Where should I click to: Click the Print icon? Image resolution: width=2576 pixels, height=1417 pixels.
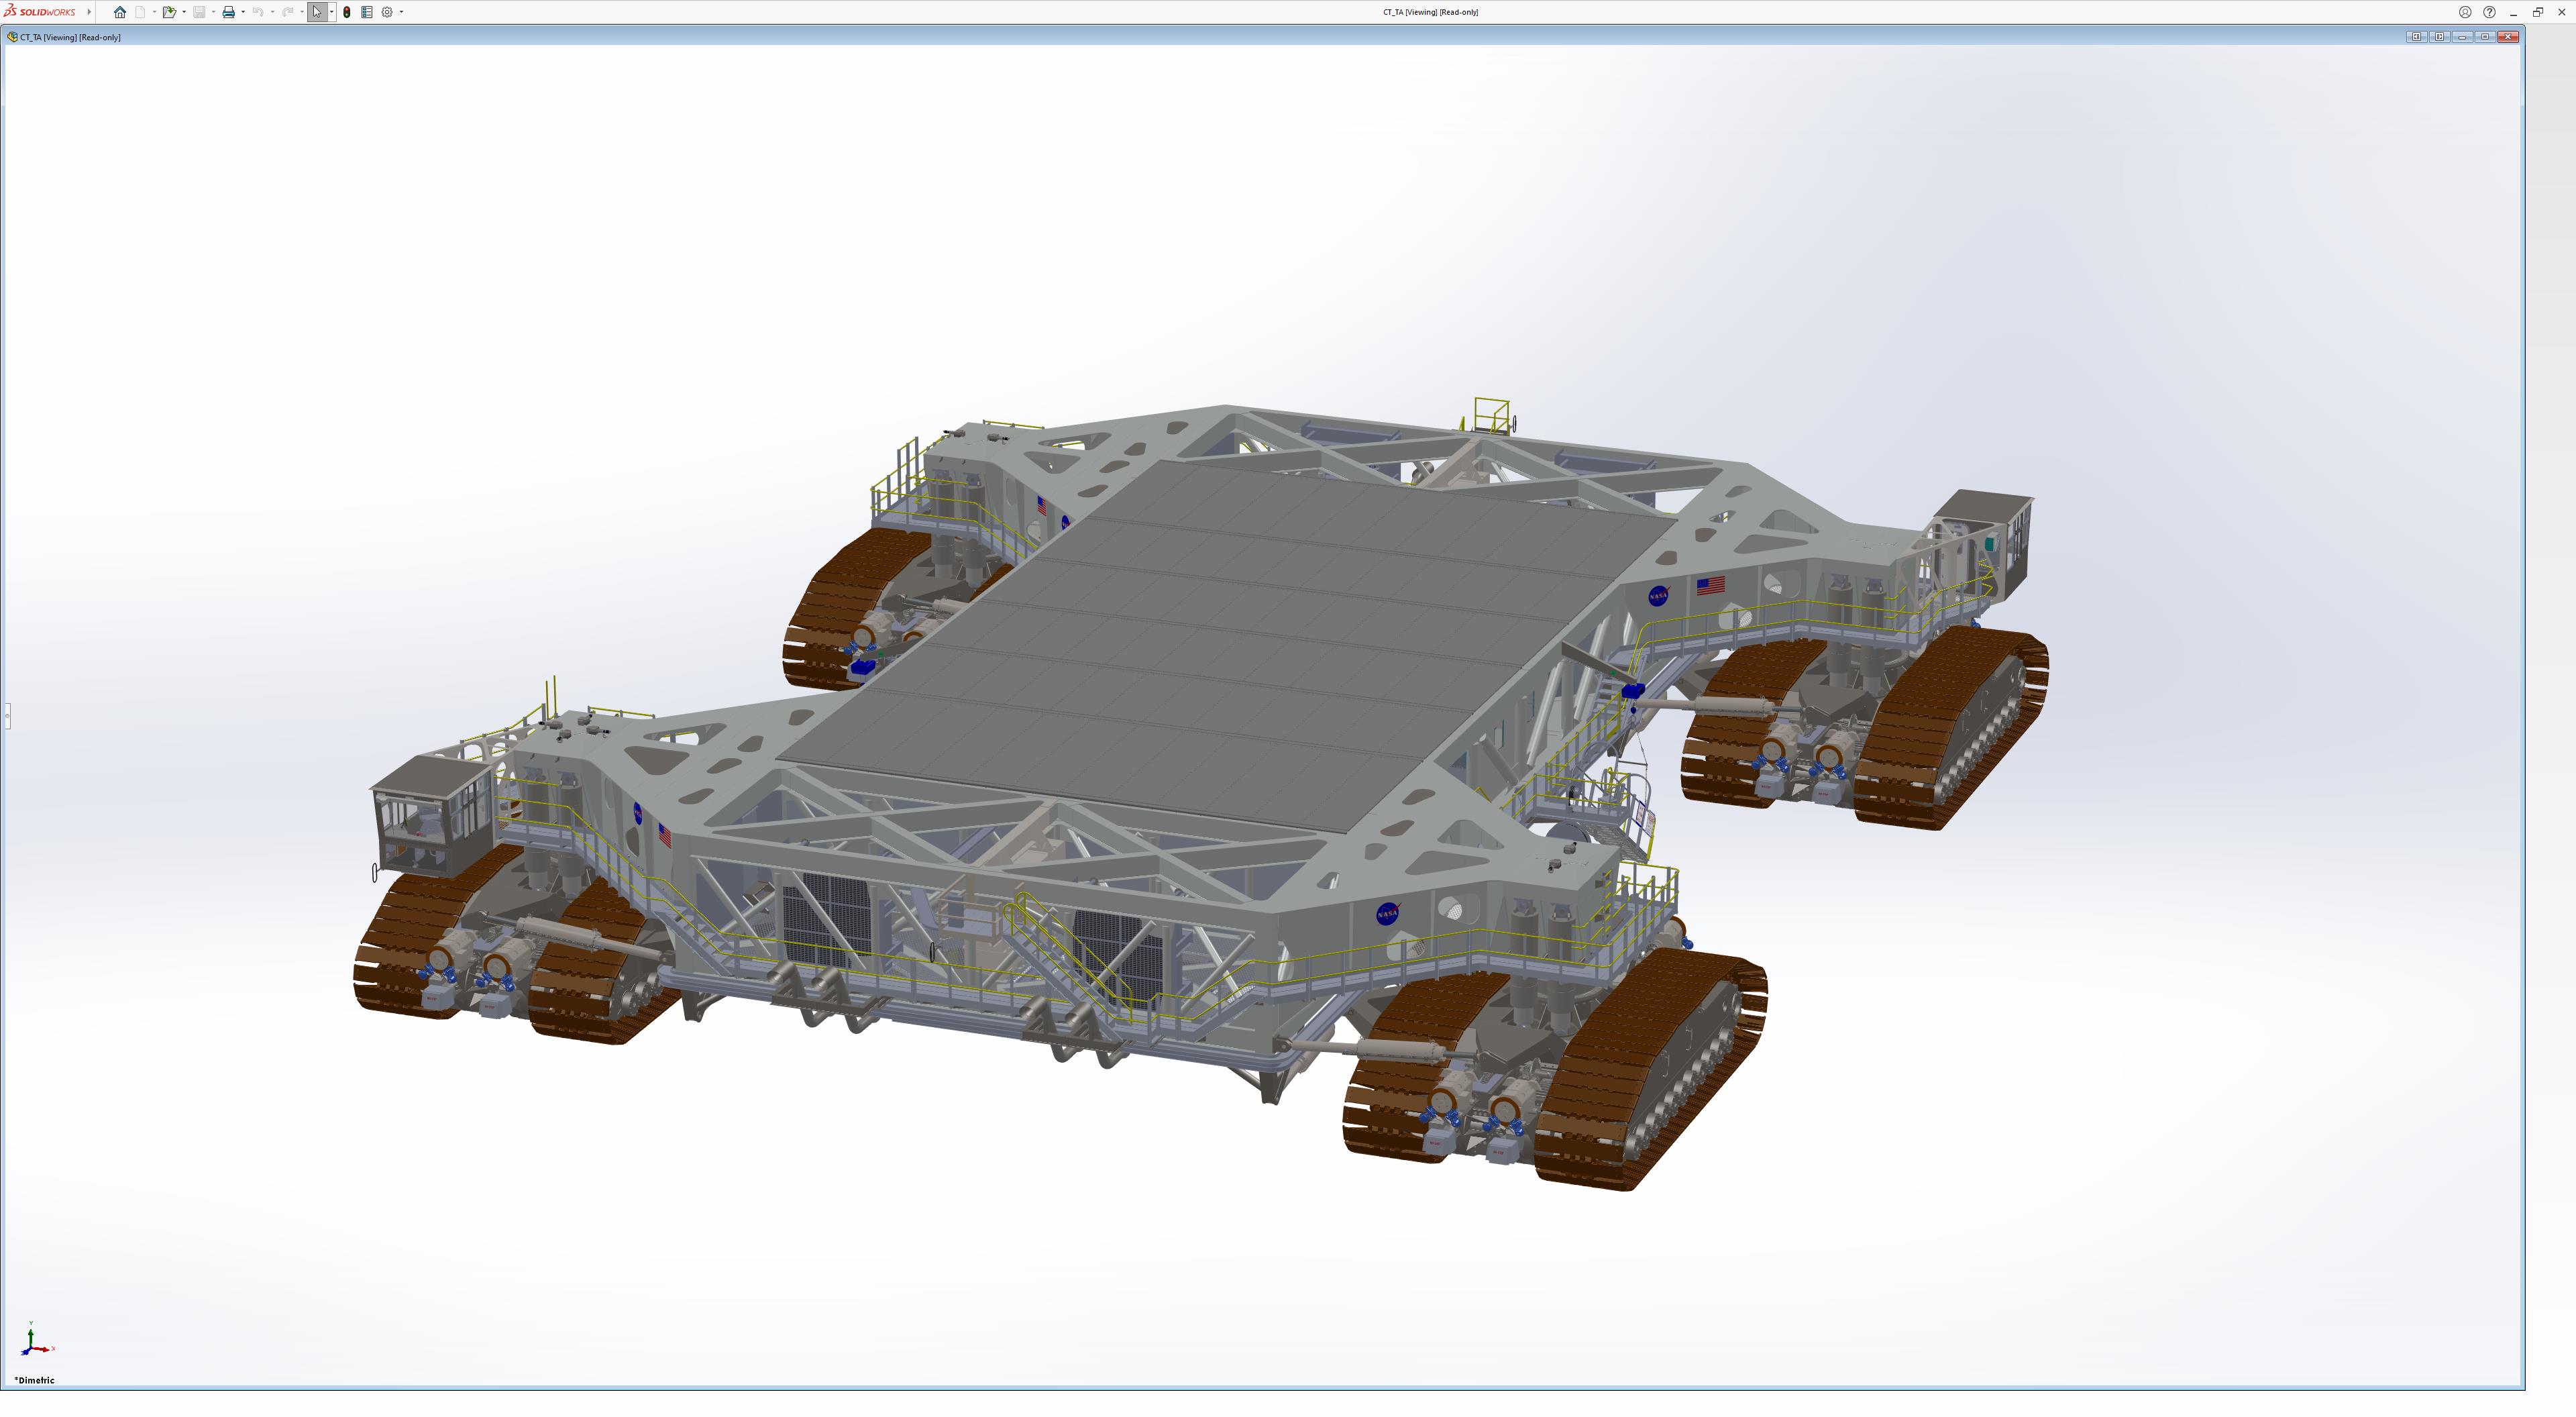pos(228,12)
